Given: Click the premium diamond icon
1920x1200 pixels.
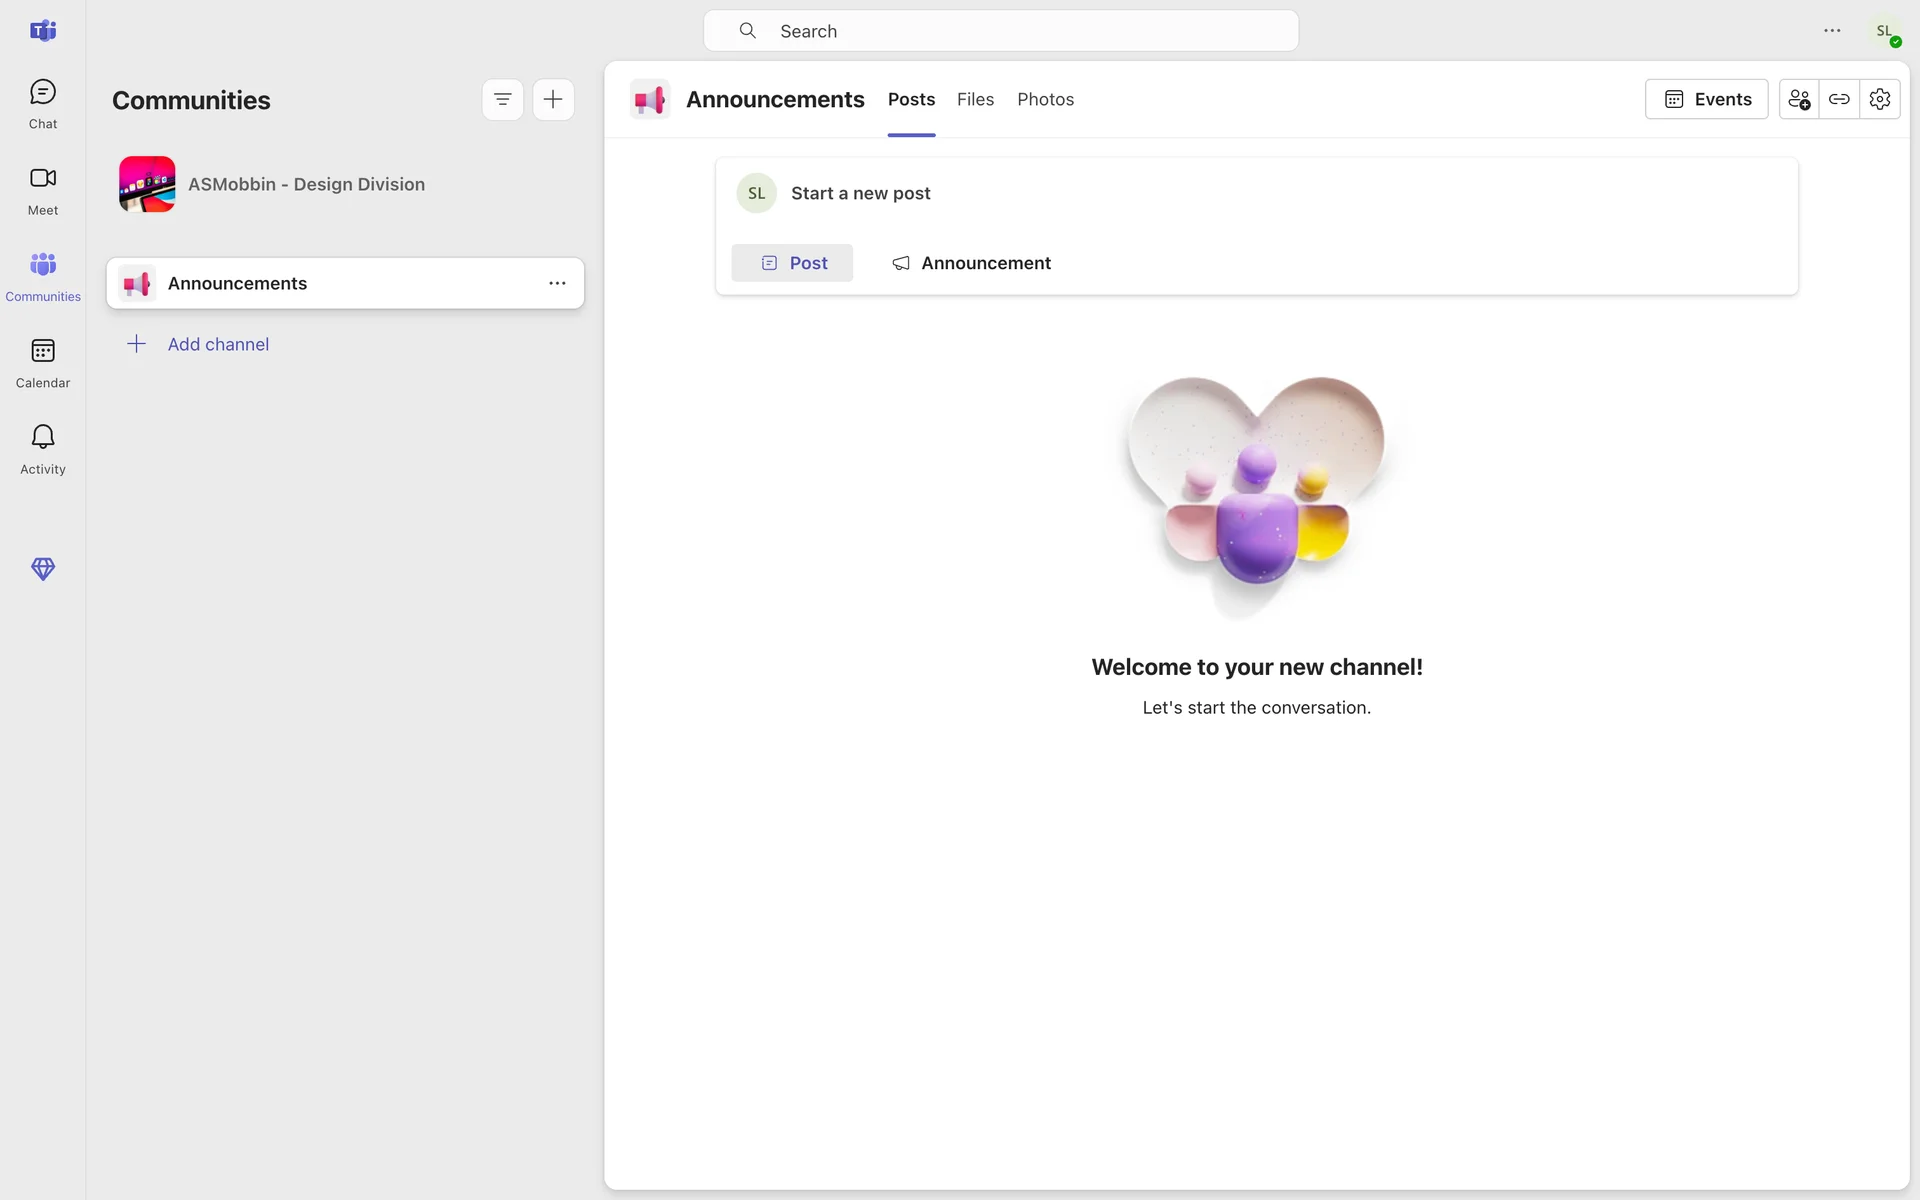Looking at the screenshot, I should [x=42, y=569].
